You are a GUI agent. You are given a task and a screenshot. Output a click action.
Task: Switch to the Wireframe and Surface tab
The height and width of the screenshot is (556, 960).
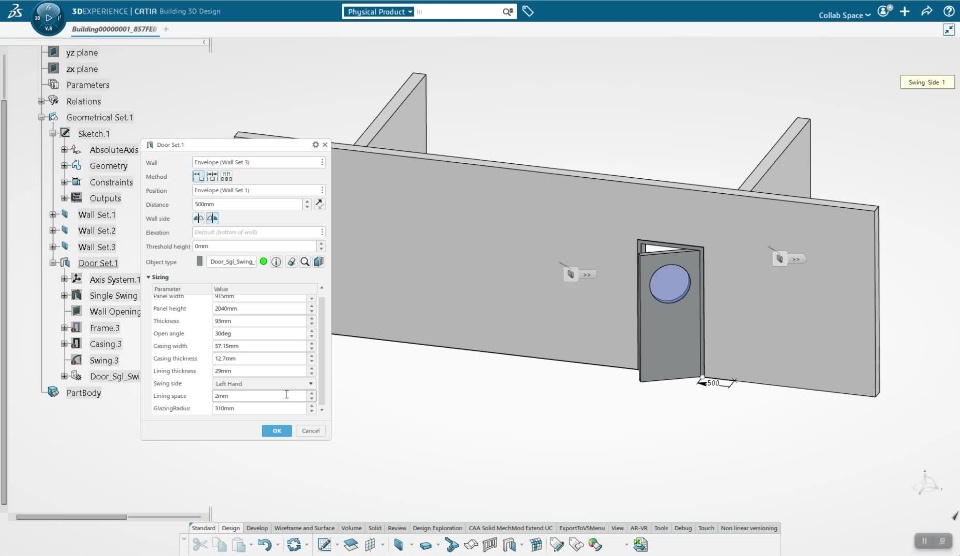304,528
